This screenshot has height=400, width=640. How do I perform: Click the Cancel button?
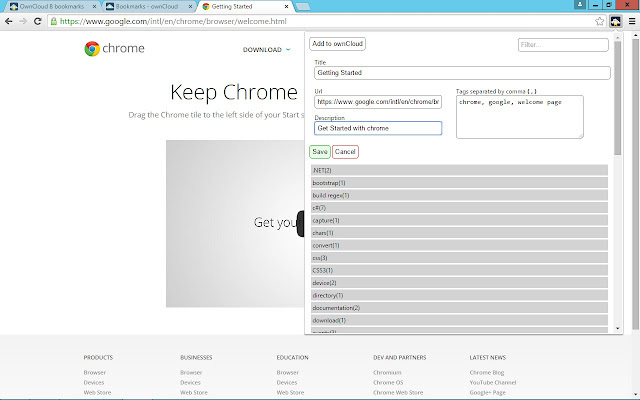pos(345,152)
